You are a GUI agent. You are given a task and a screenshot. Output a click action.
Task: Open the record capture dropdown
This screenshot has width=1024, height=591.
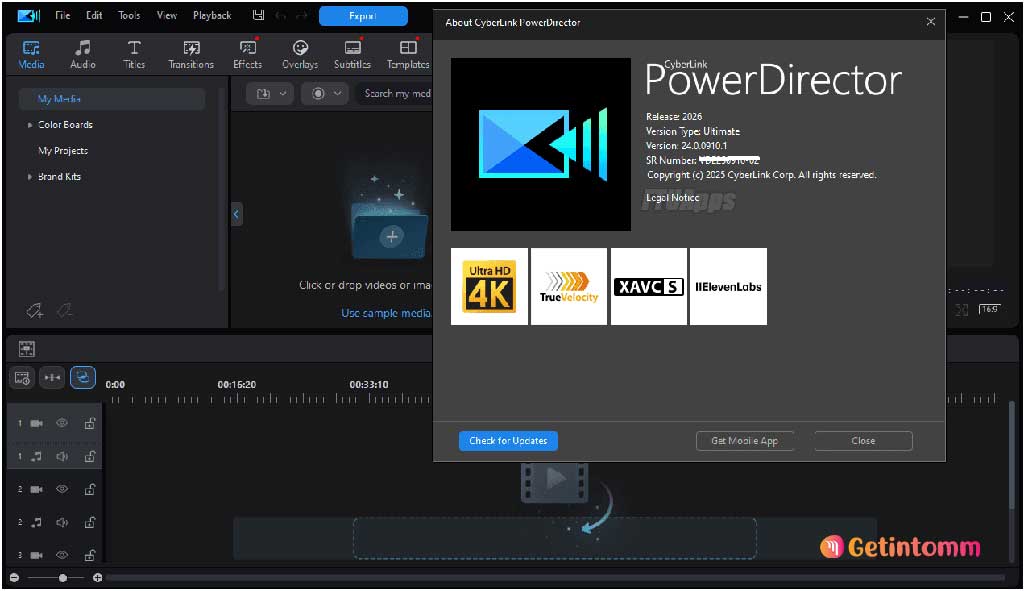pyautogui.click(x=325, y=94)
